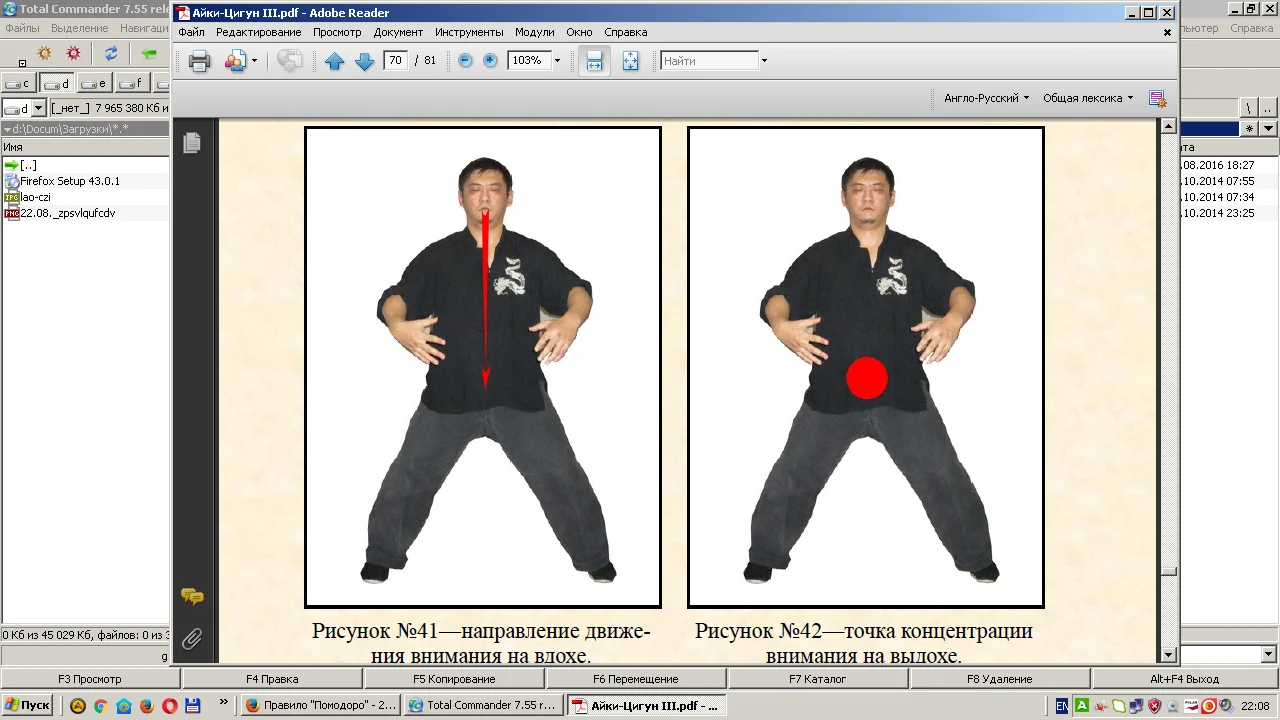The height and width of the screenshot is (720, 1280).
Task: Toggle one full page view mode
Action: click(630, 61)
